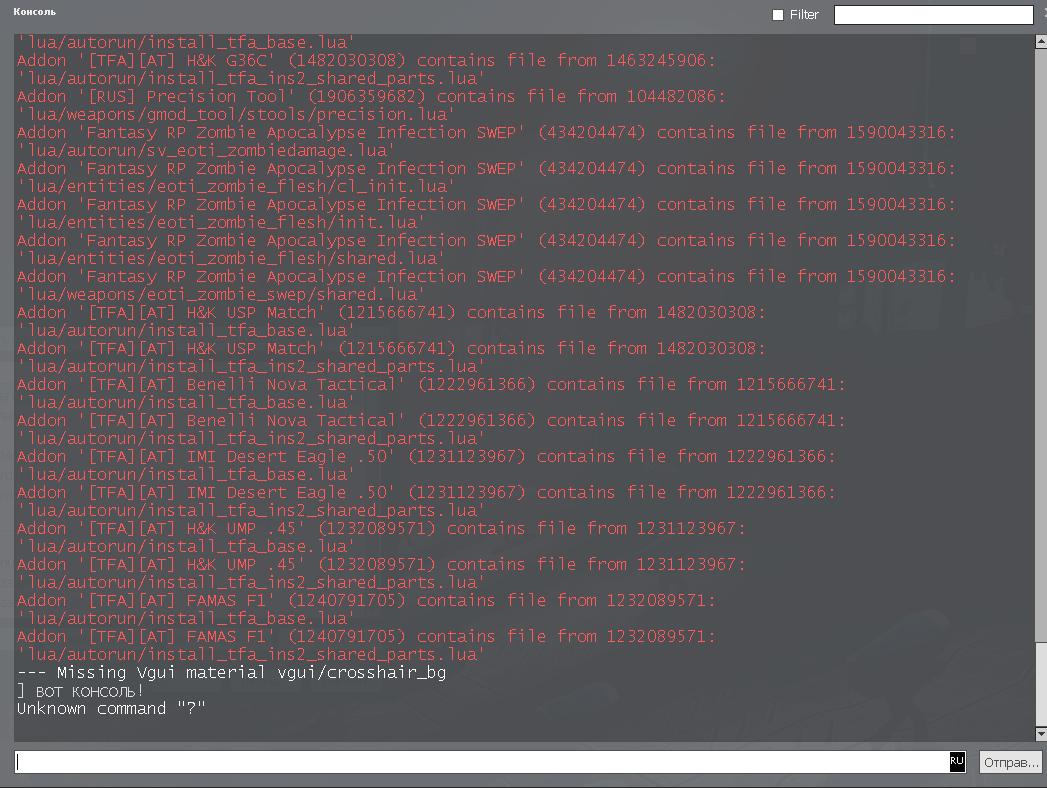Click addon ID 104482086 in the Precision Tool line
The width and height of the screenshot is (1047, 788).
click(671, 96)
